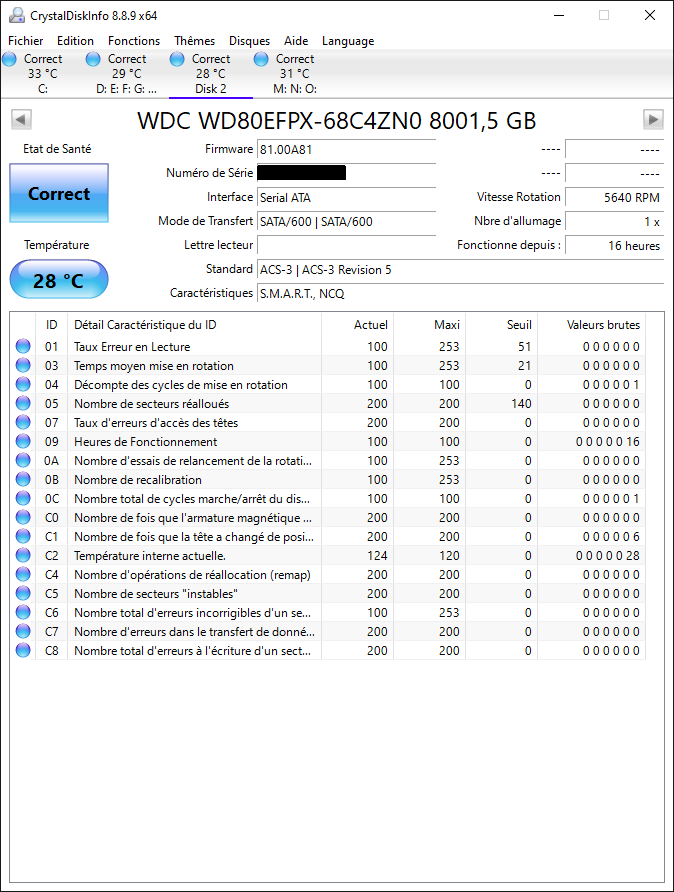Image resolution: width=674 pixels, height=892 pixels.
Task: Click status orb for attribute C4 row
Action: [23, 574]
